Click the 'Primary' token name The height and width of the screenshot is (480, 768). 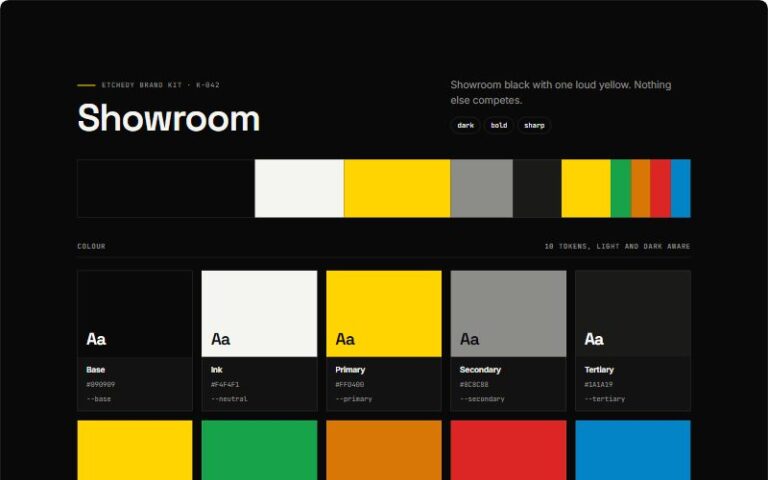[350, 370]
